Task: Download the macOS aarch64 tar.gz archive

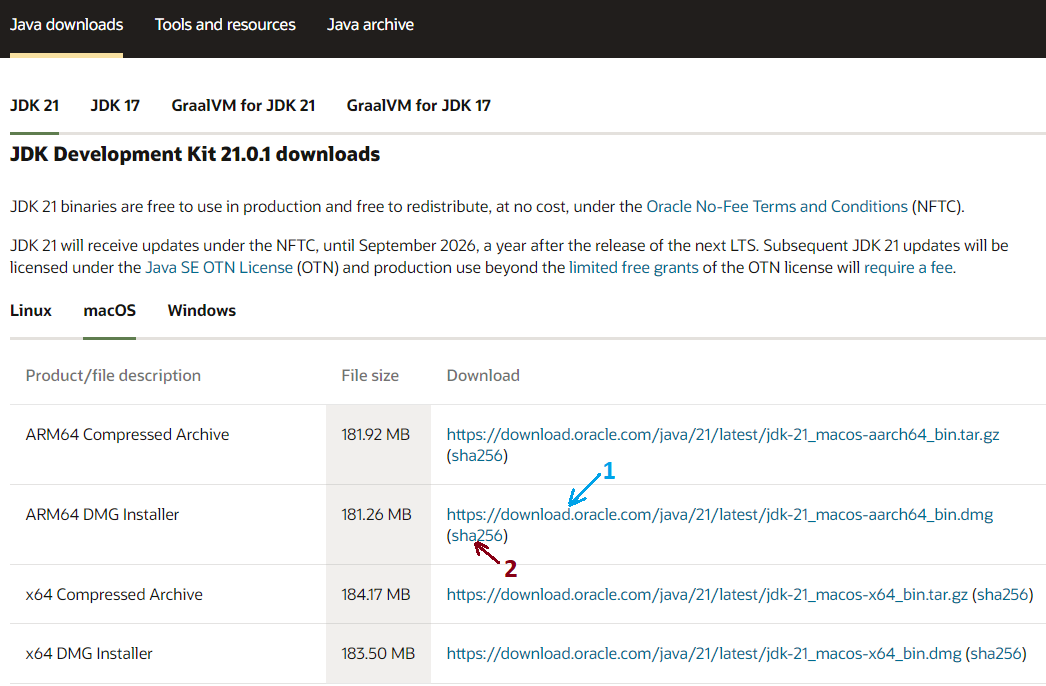Action: click(x=722, y=434)
